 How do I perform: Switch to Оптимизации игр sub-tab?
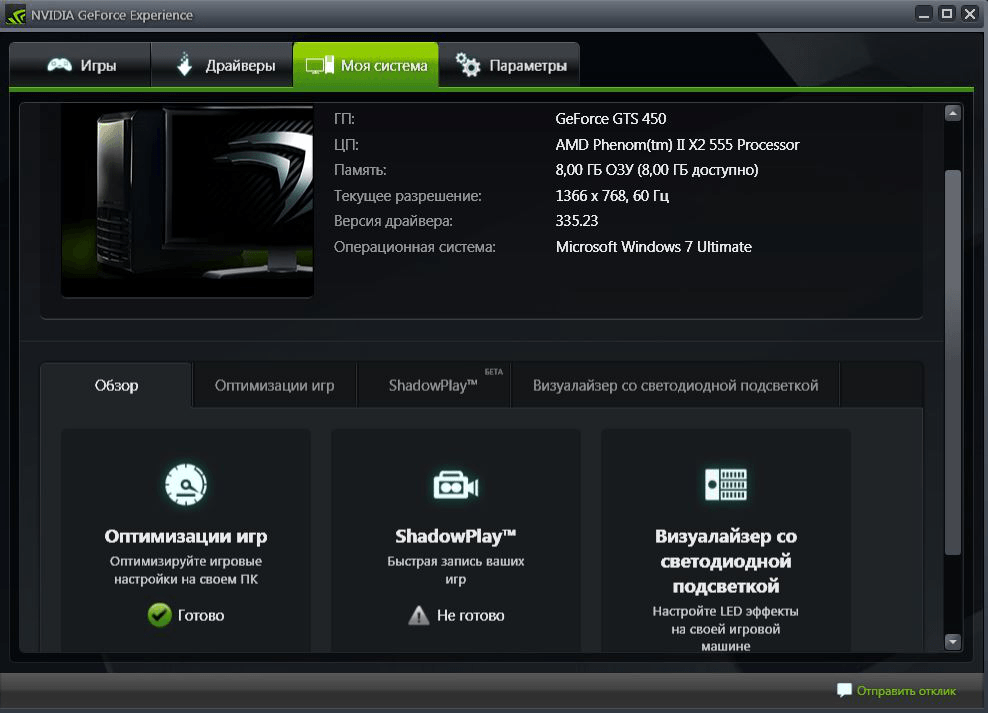[x=274, y=385]
